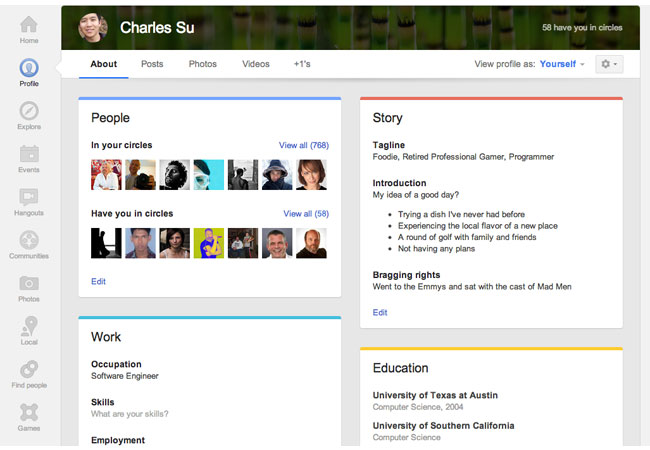Open the Communities icon
The width and height of the screenshot is (650, 450).
(x=29, y=244)
